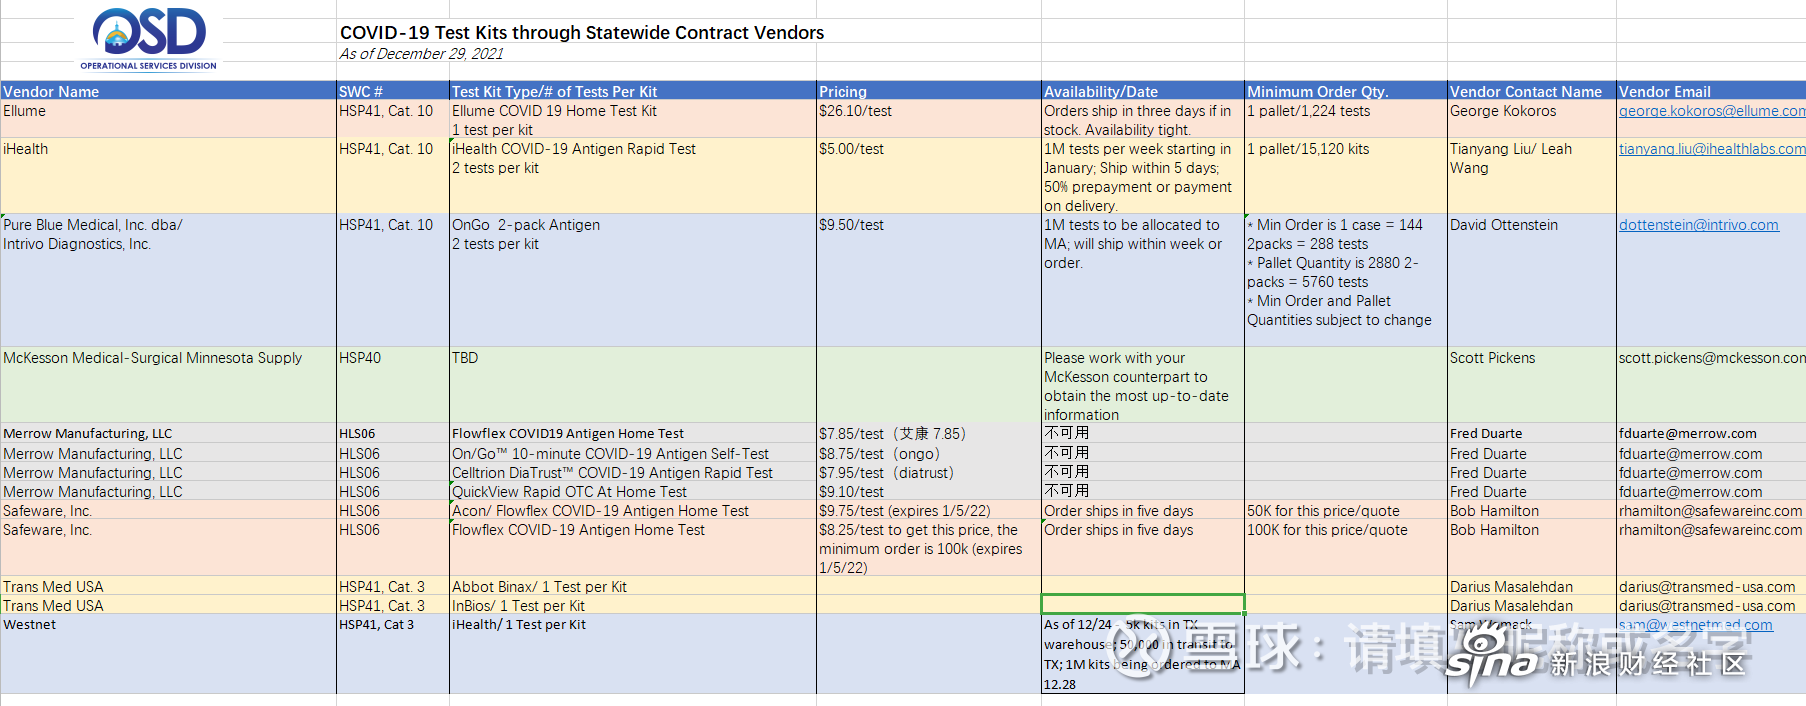1806x706 pixels.
Task: Click the 'Minimum Order Qty.' header cell
Action: pos(1346,91)
